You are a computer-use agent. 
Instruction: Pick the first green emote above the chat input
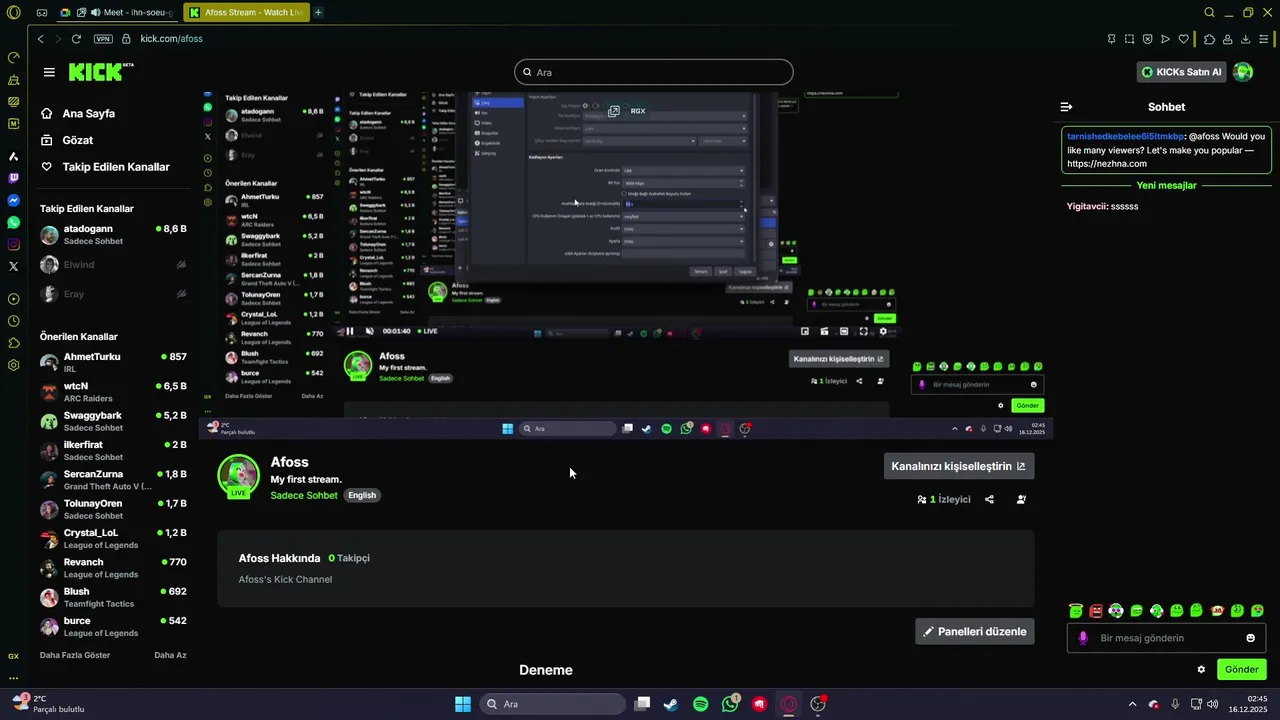(1075, 610)
